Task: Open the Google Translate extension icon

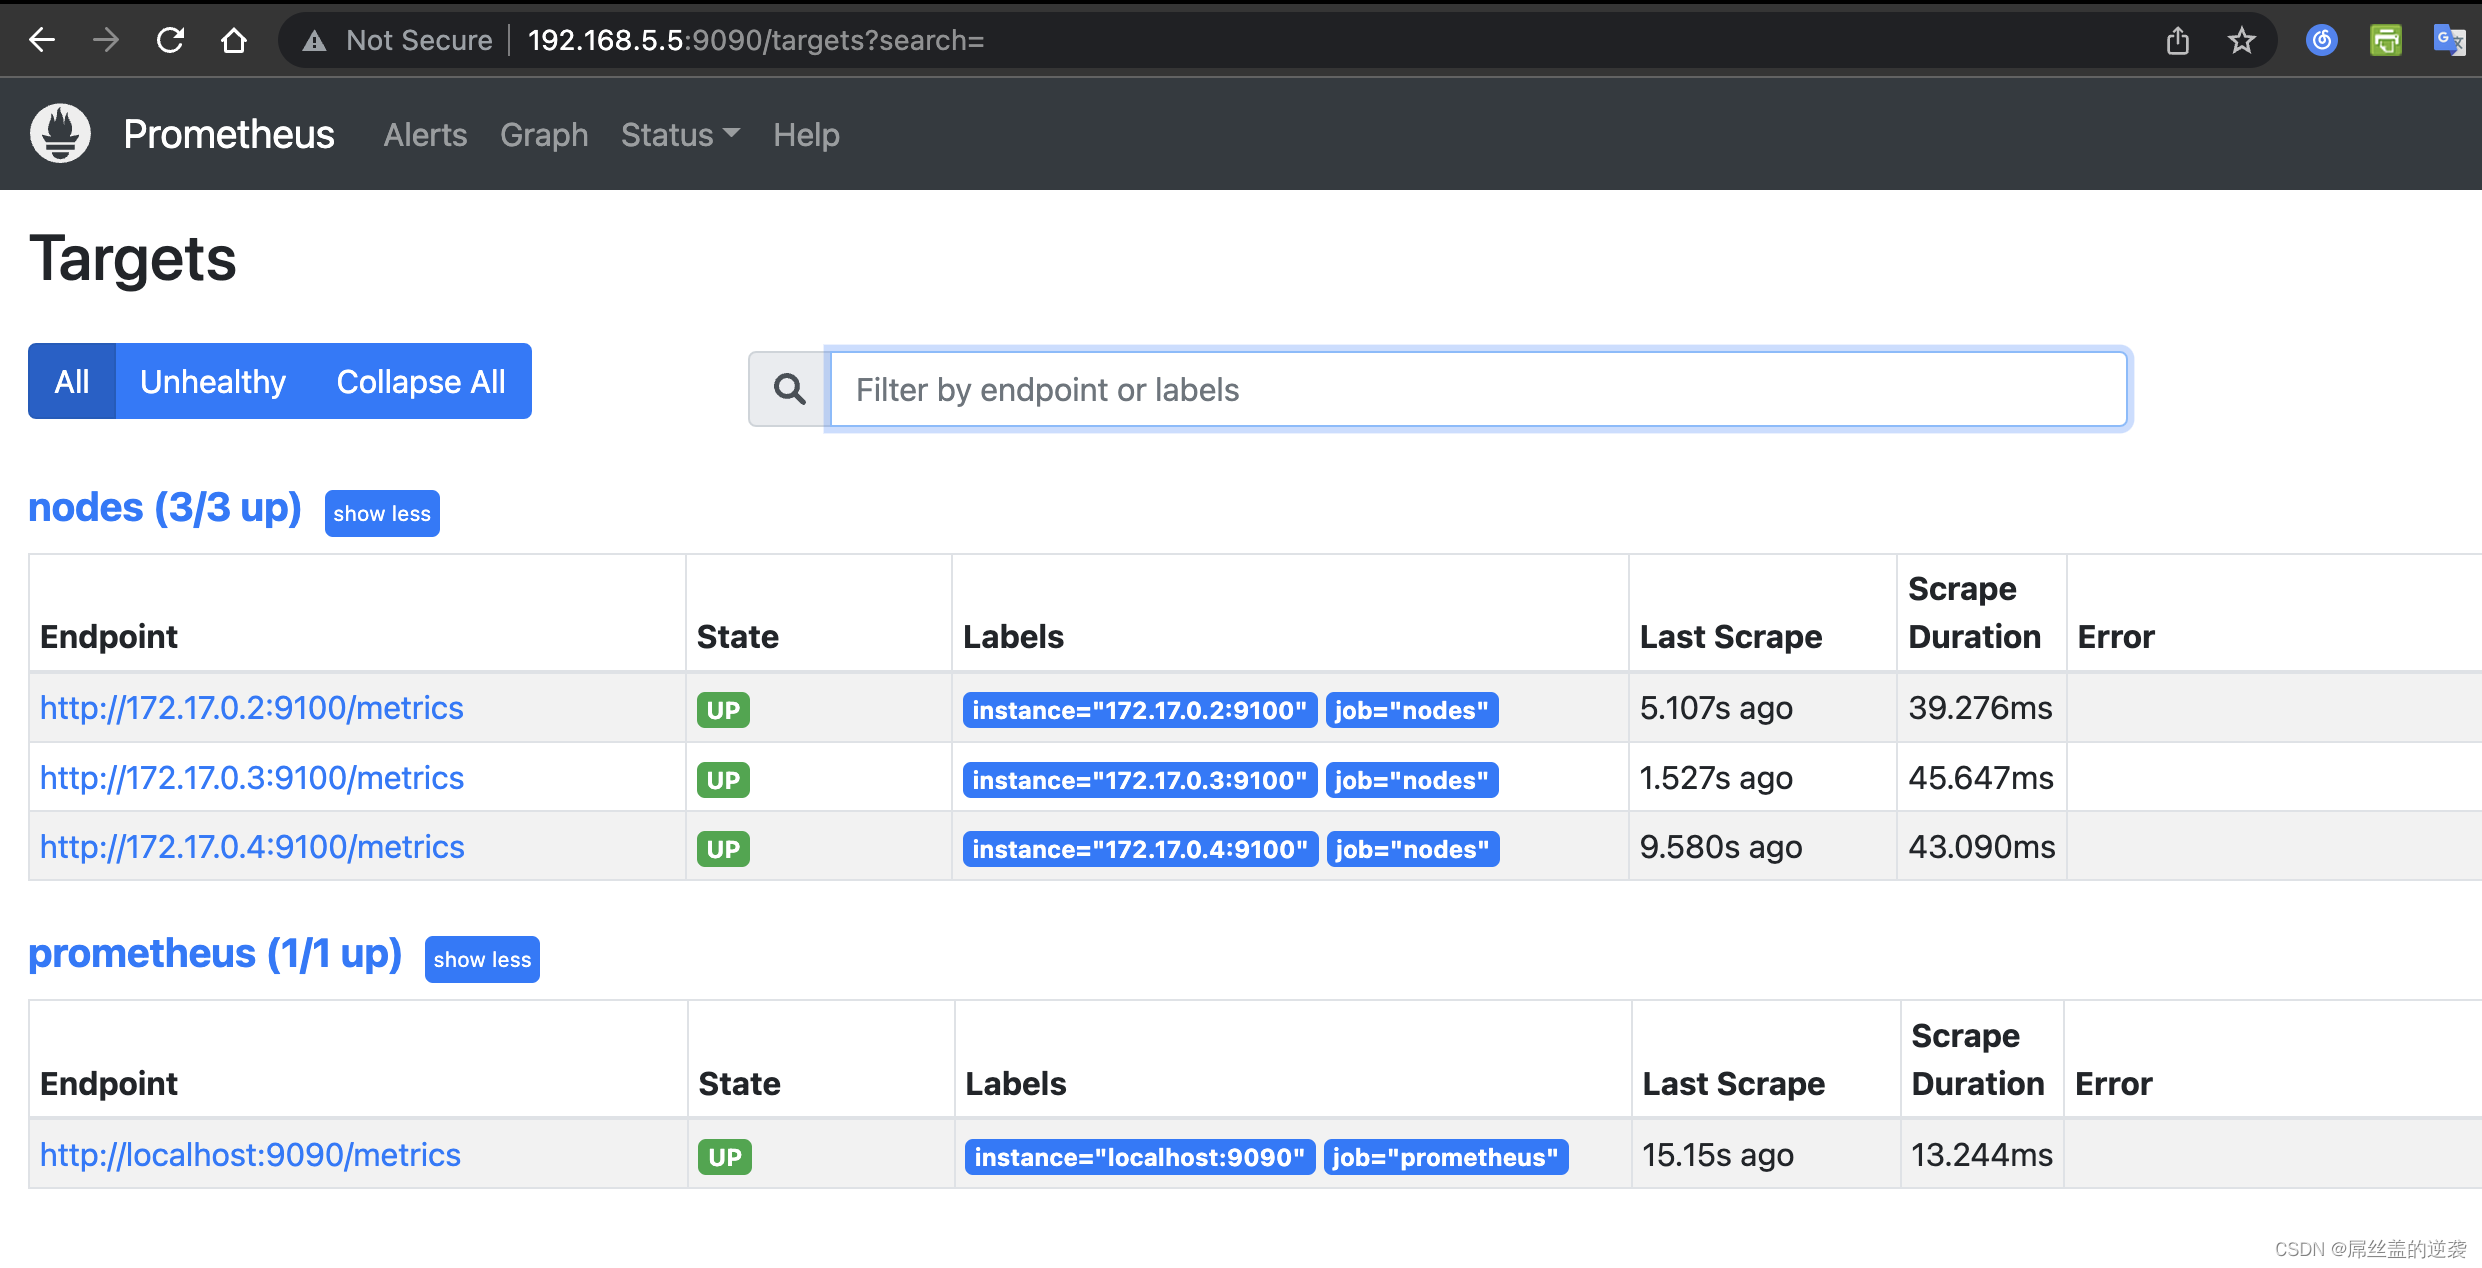Action: pyautogui.click(x=2449, y=40)
